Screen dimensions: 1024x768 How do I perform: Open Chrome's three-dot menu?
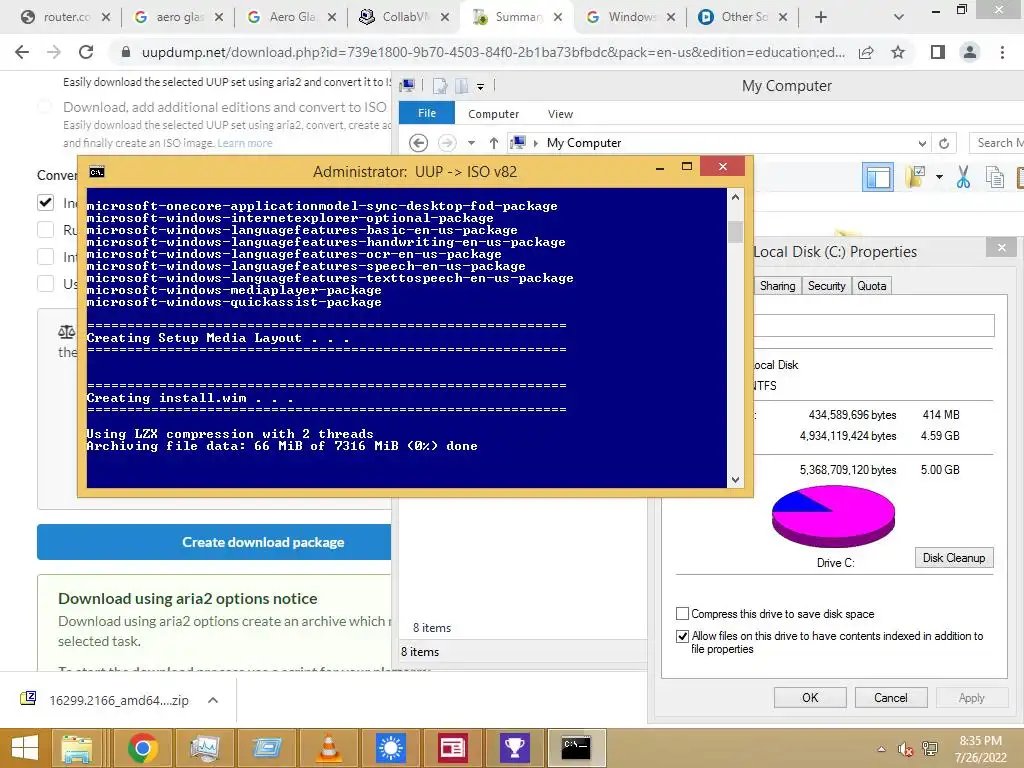click(1002, 52)
